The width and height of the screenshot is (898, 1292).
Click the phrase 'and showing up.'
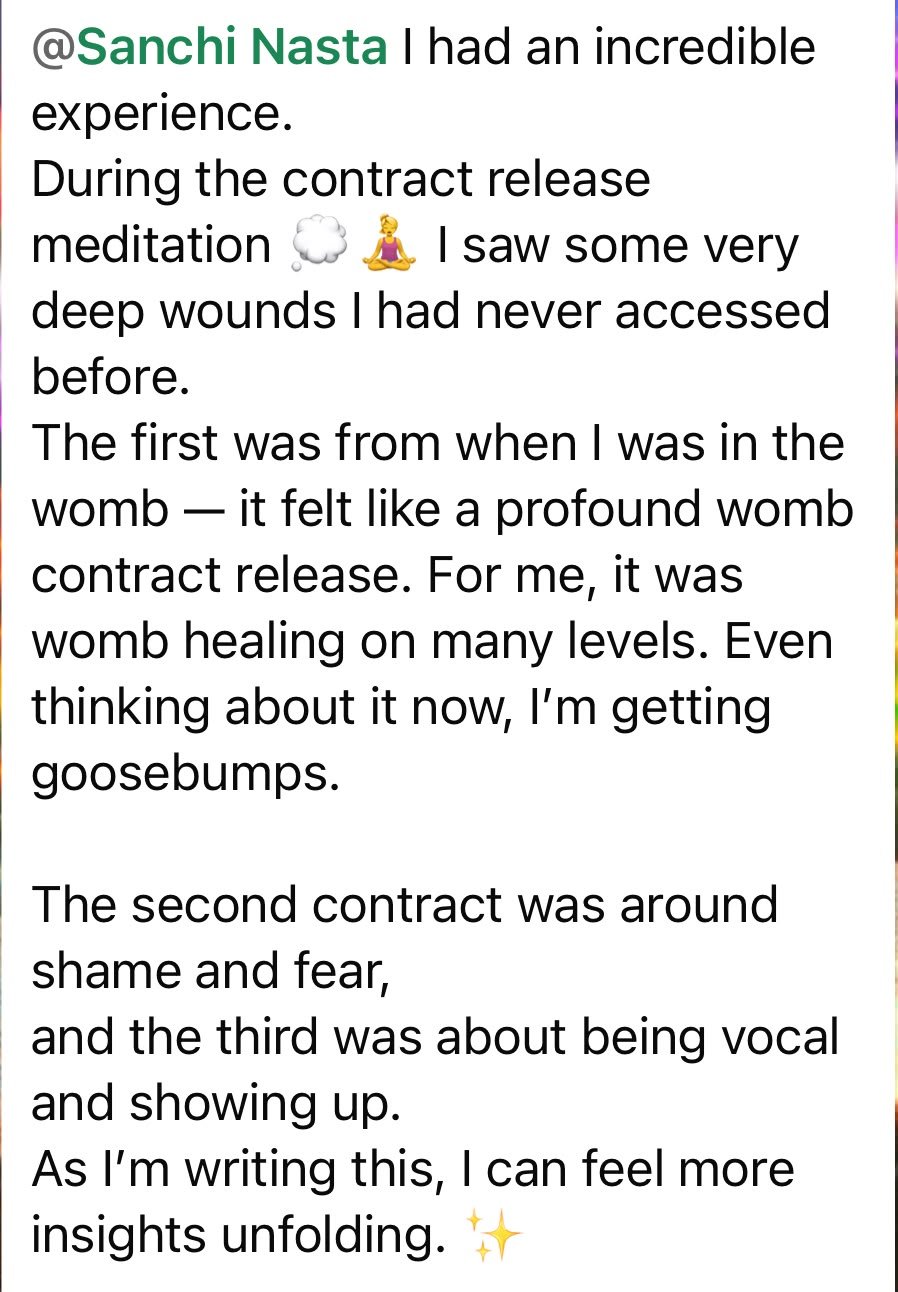click(x=216, y=1104)
